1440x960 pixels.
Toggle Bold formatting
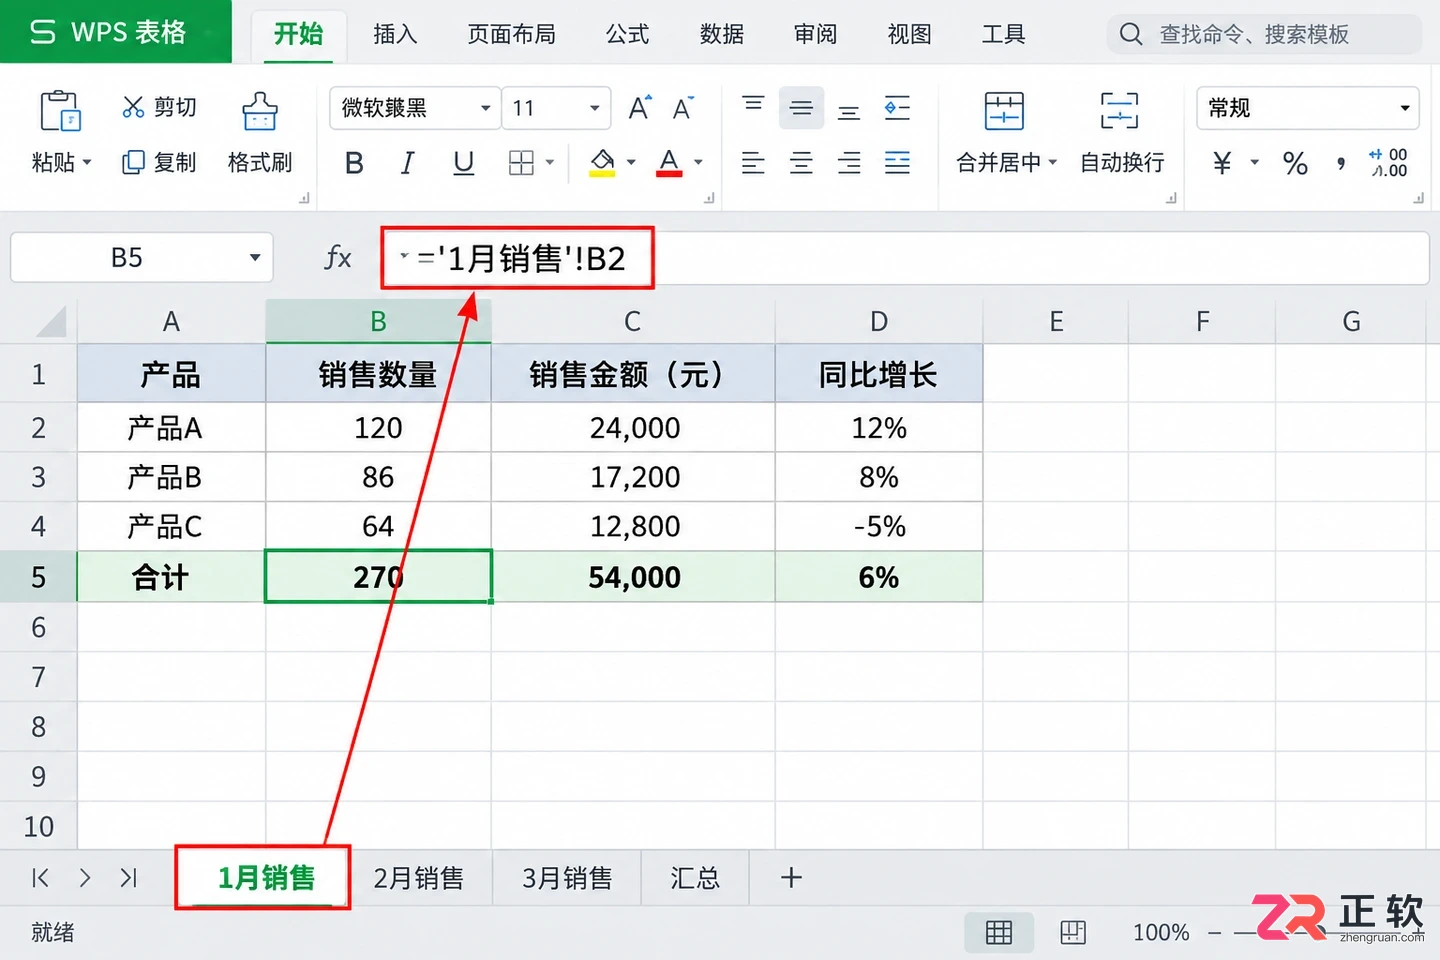click(354, 163)
